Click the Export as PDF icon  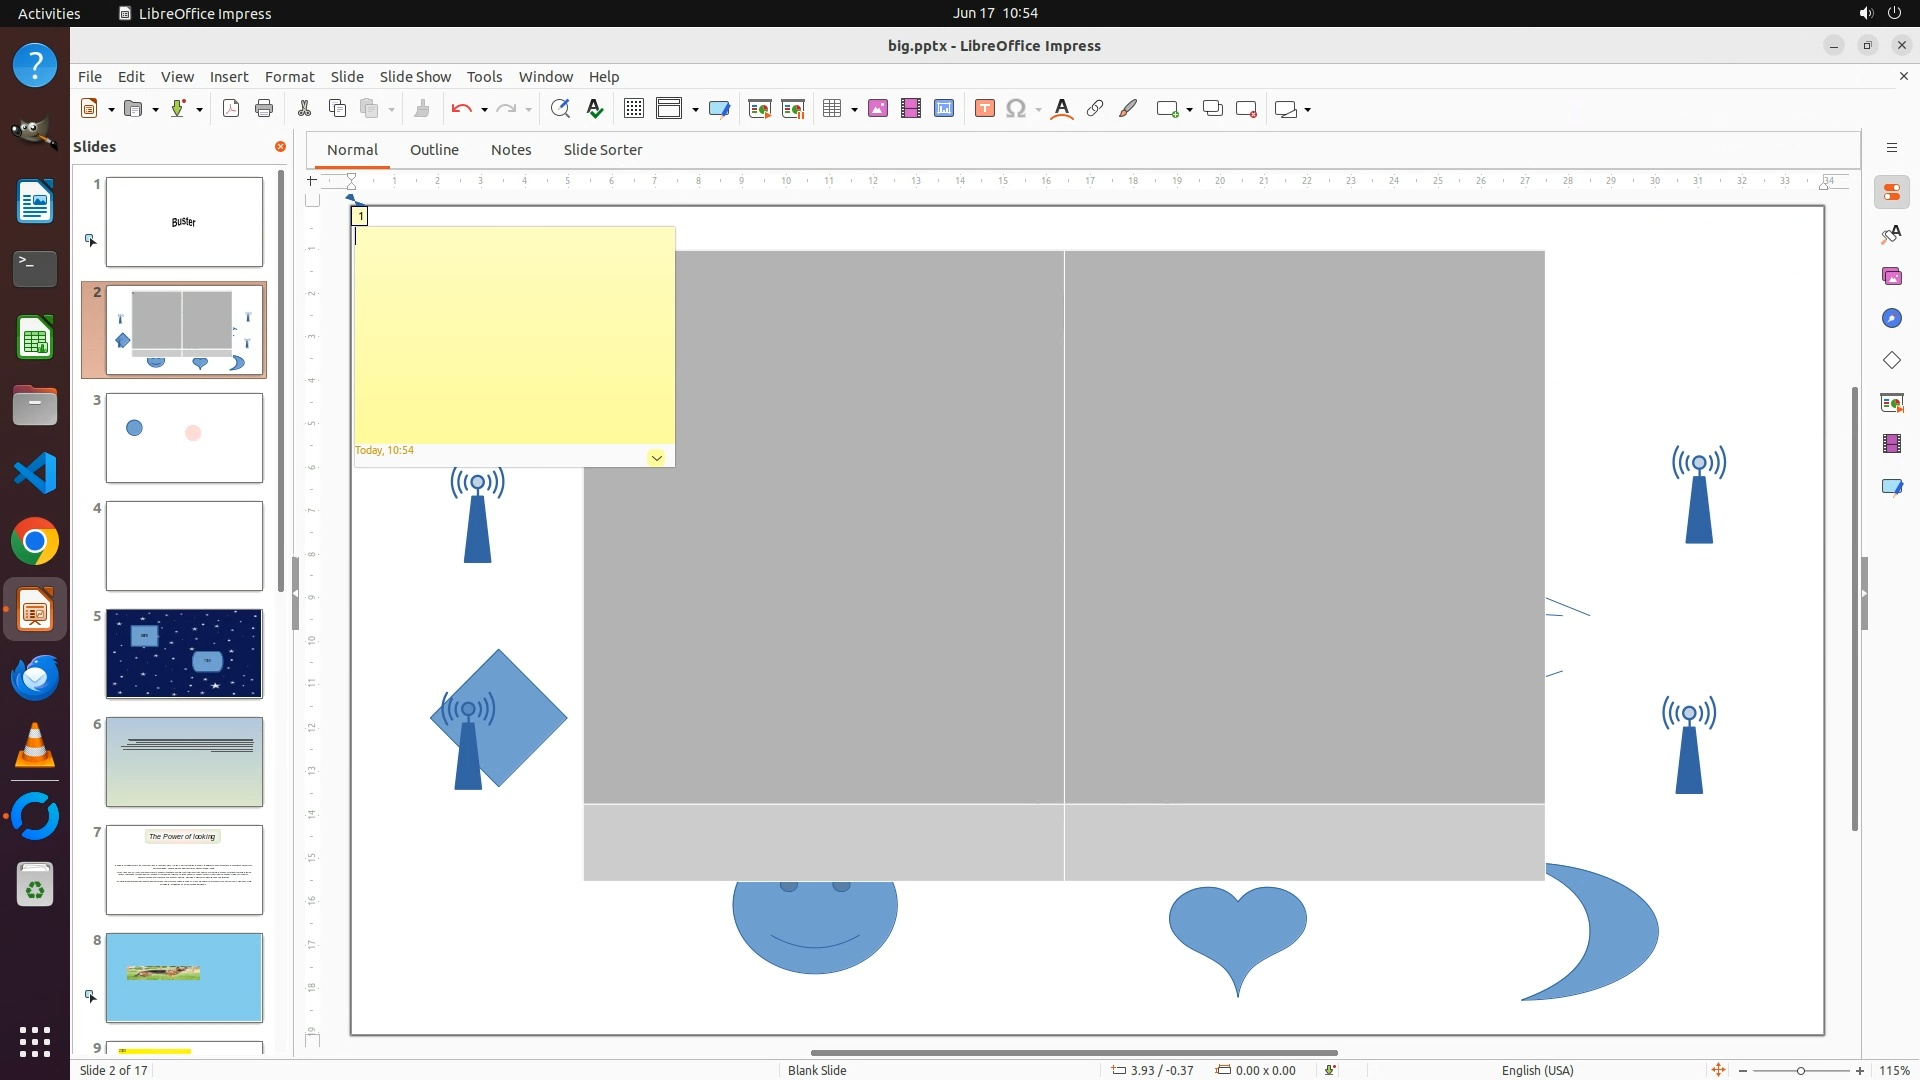coord(231,109)
